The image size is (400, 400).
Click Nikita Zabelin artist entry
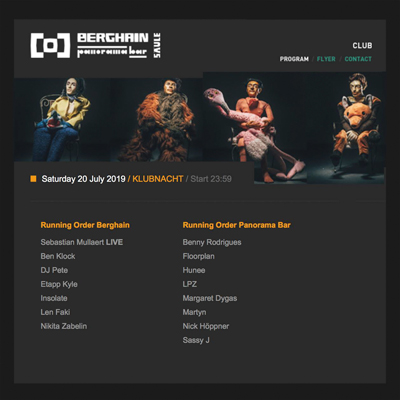(x=64, y=326)
